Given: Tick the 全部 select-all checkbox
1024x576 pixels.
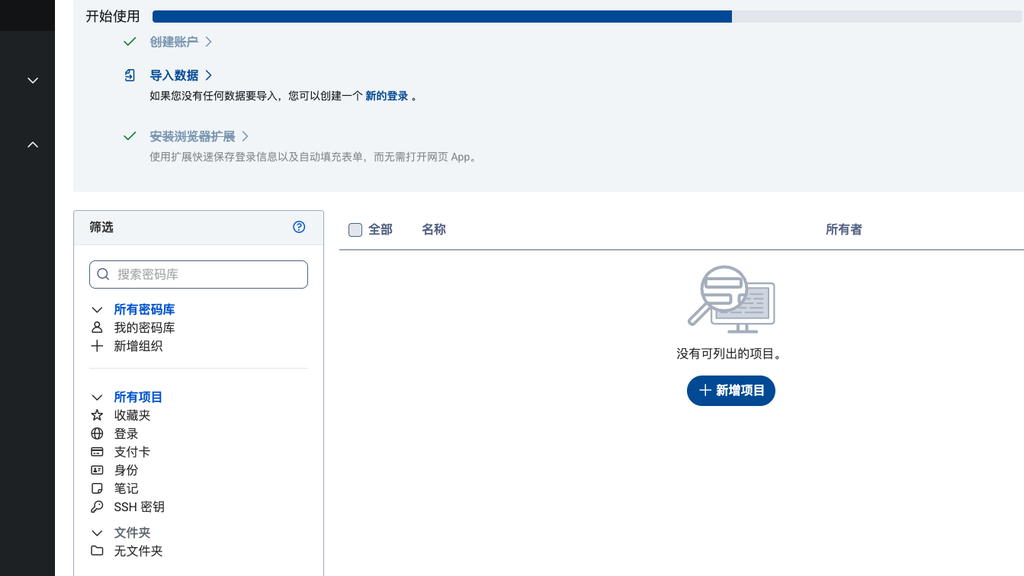Looking at the screenshot, I should (x=355, y=230).
